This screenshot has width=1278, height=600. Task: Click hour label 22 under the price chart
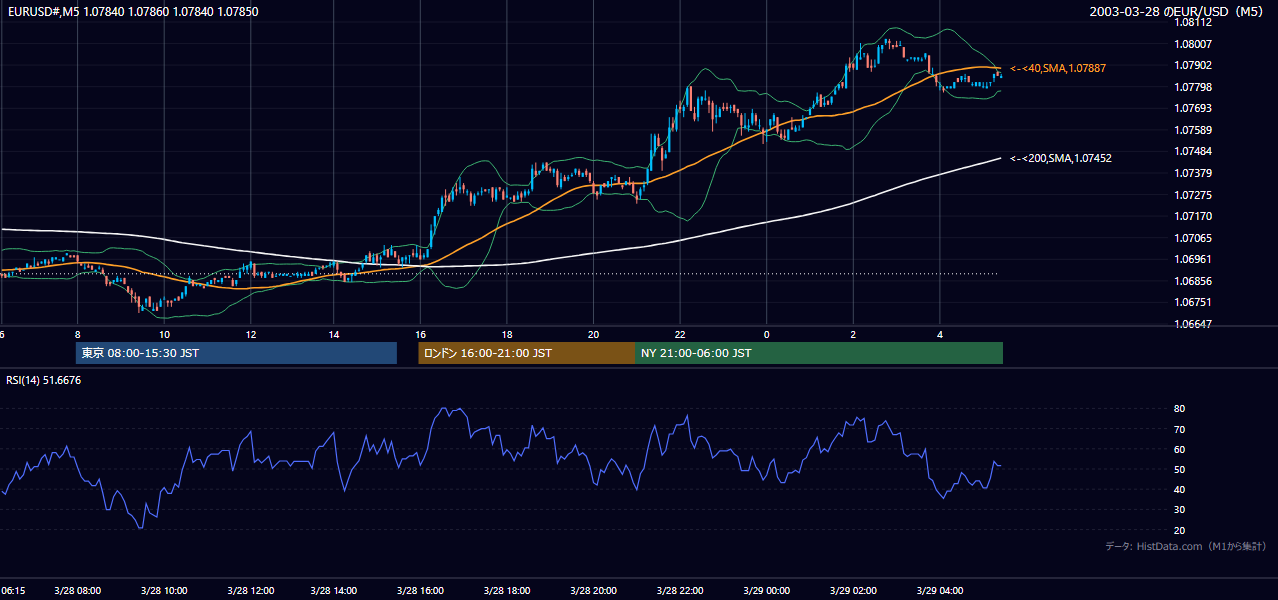coord(680,334)
